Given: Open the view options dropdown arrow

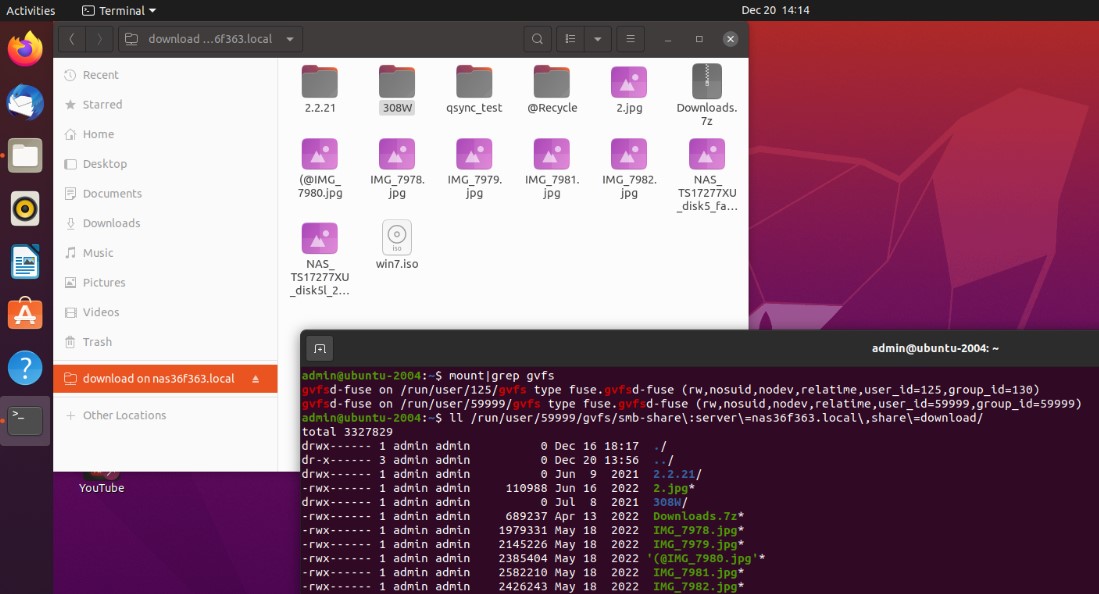Looking at the screenshot, I should [597, 39].
